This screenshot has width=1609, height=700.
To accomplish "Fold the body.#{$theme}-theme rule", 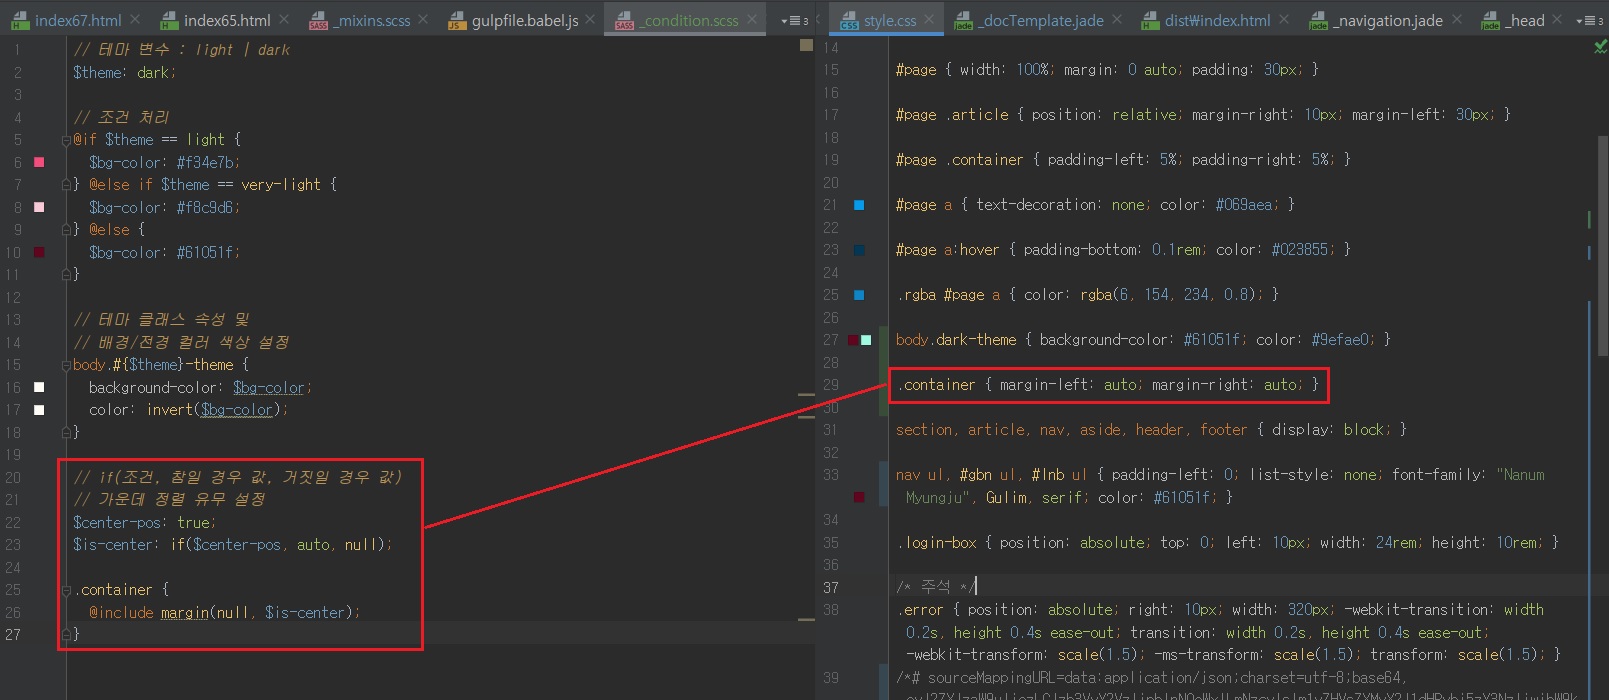I will [x=68, y=365].
